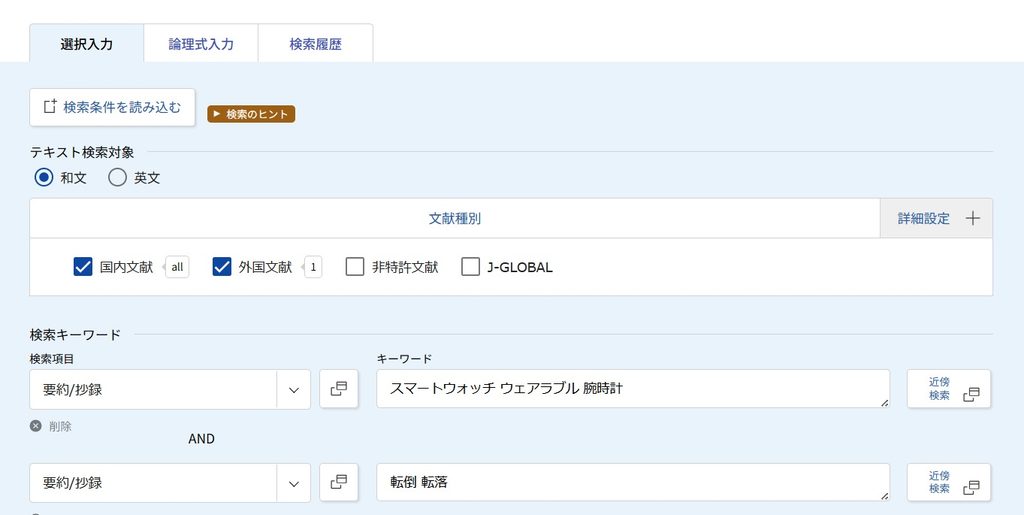Click the 'all' badge next to 国内文献

tap(177, 267)
